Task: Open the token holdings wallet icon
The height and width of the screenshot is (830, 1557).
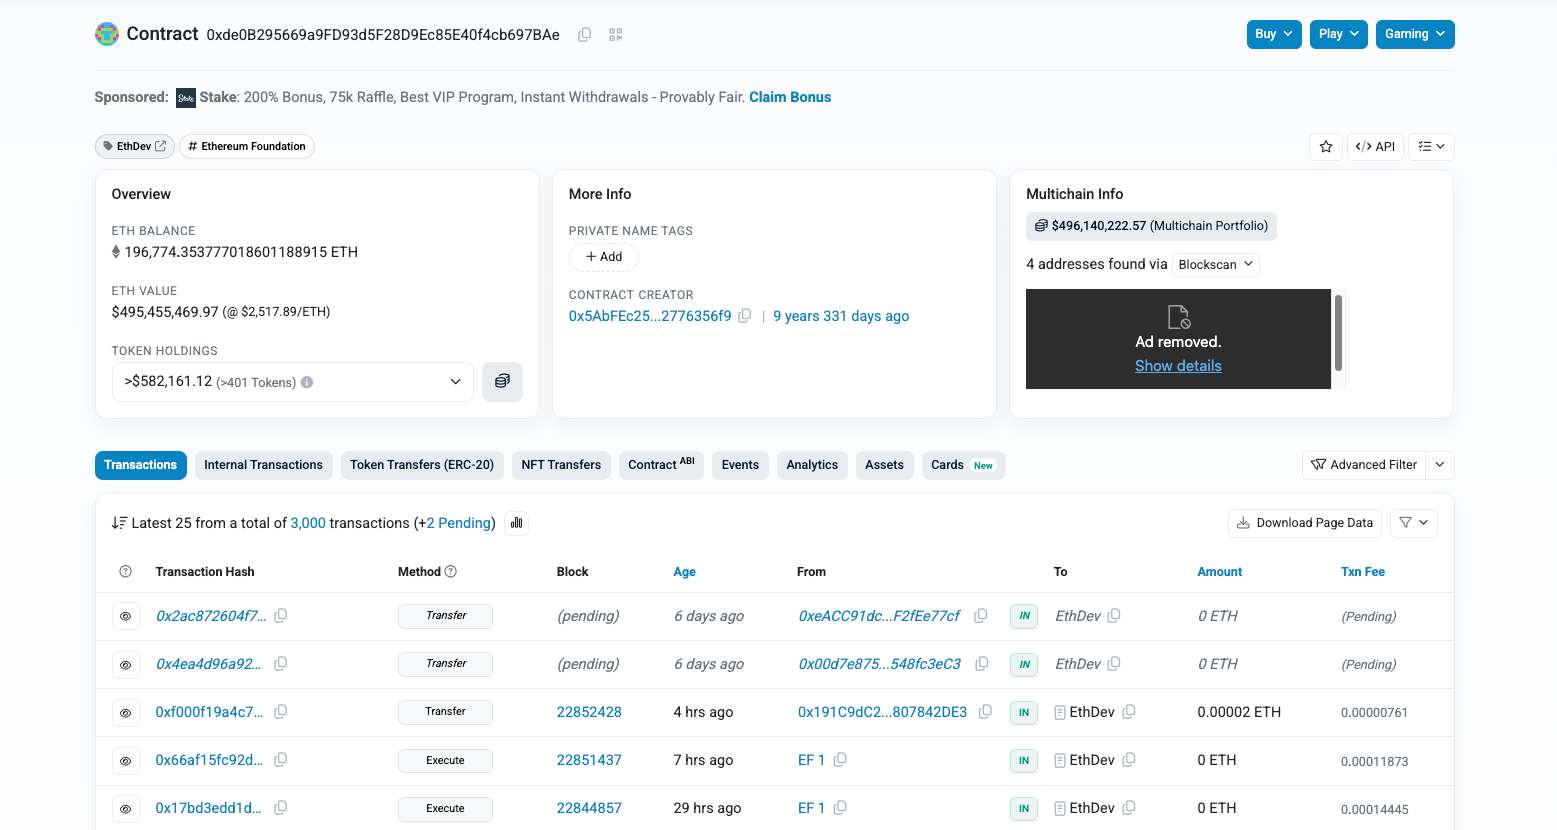Action: [502, 381]
